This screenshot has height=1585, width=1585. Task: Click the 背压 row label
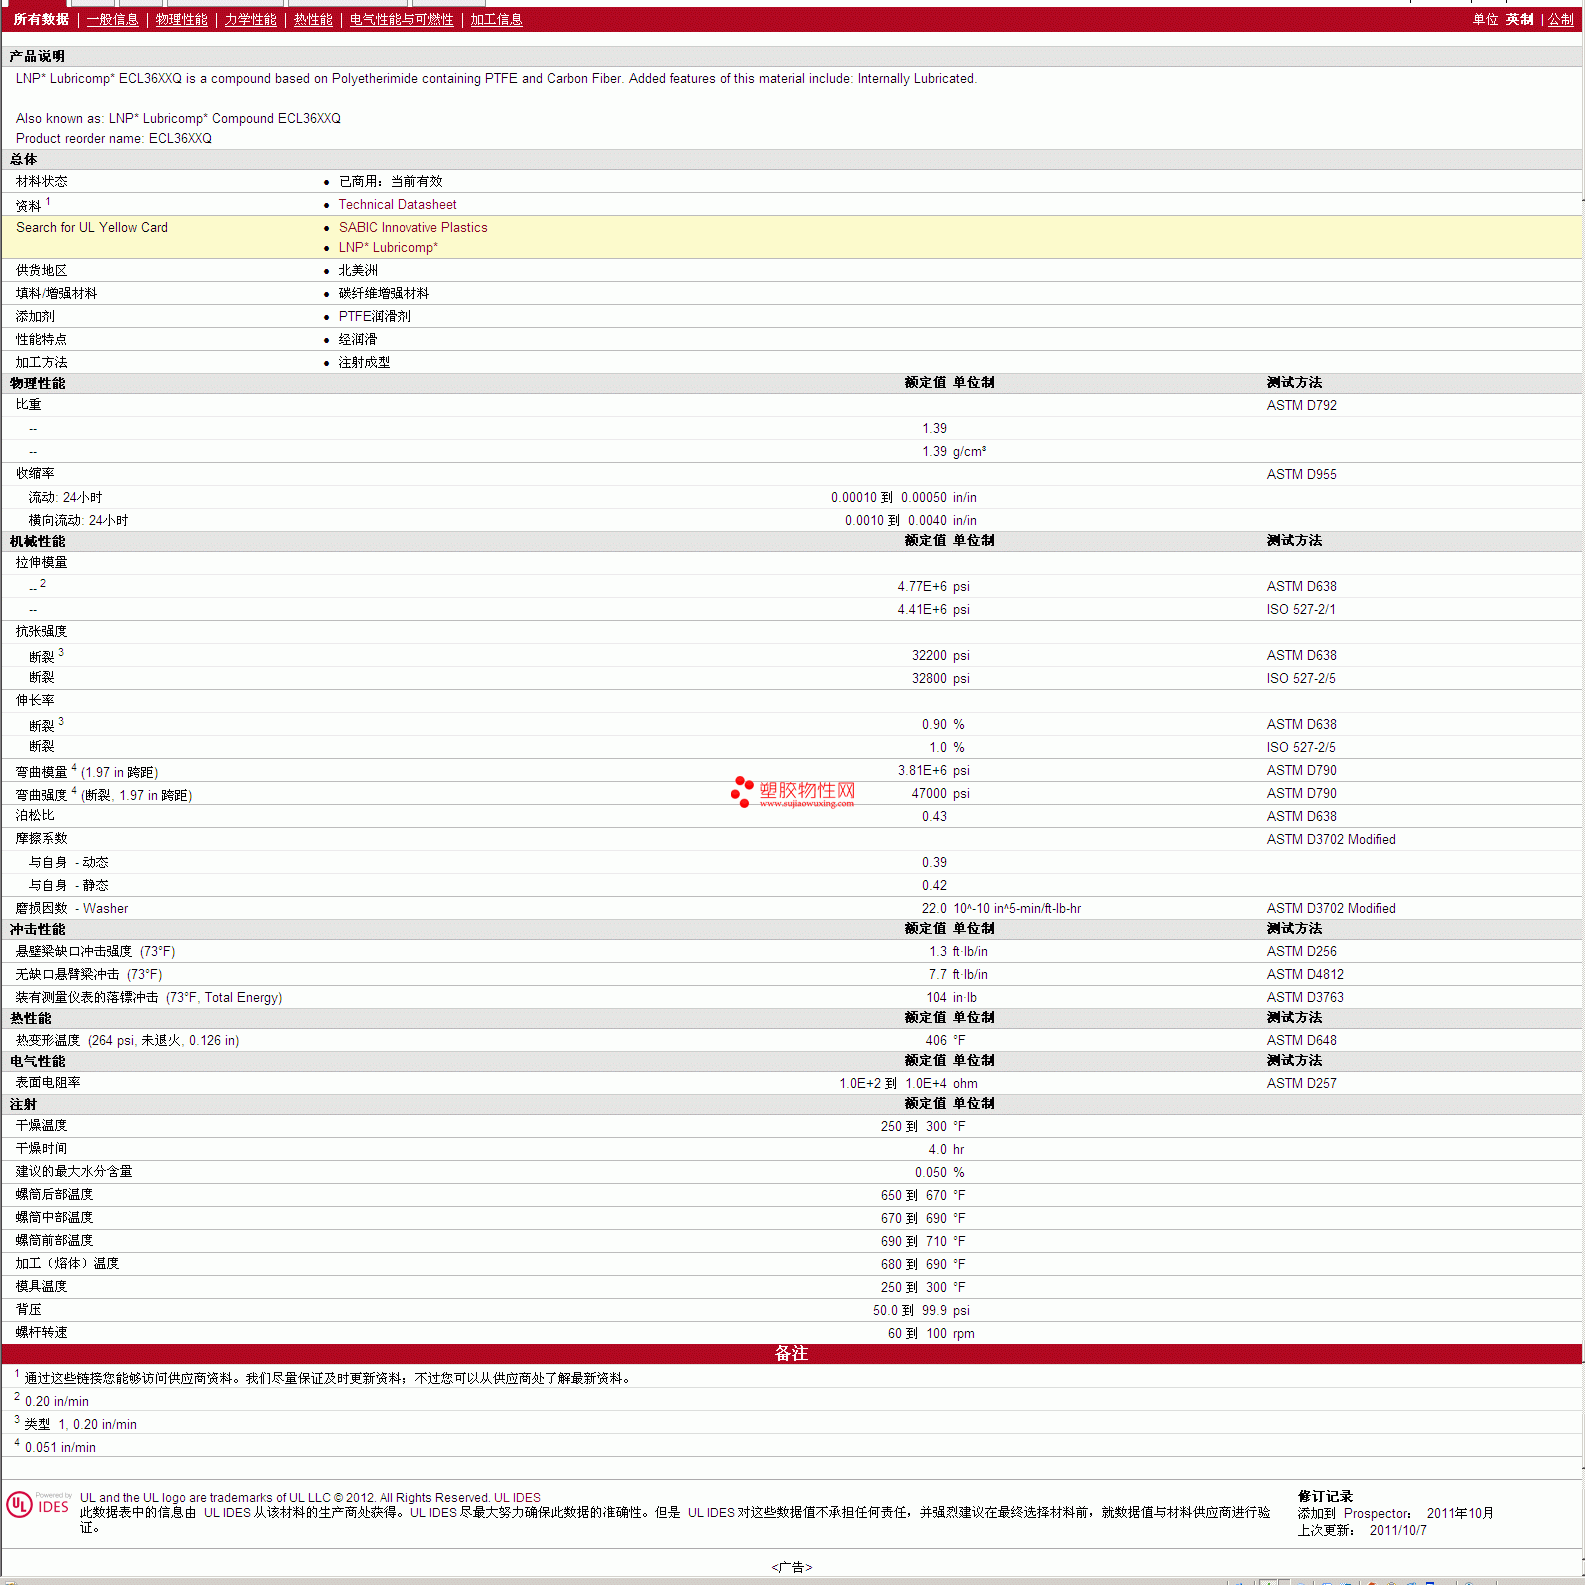29,1310
